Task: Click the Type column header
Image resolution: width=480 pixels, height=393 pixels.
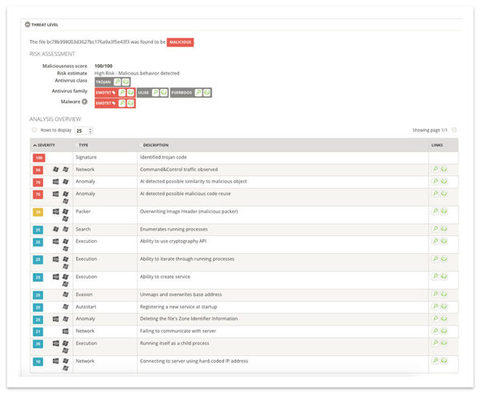Action: point(83,145)
